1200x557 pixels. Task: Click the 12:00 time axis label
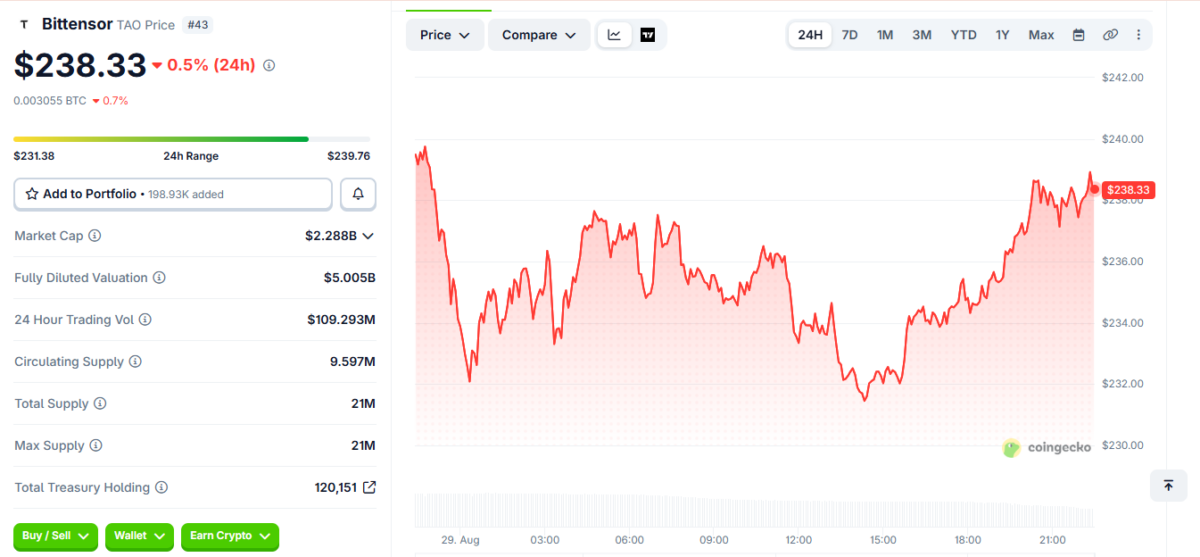pos(799,540)
